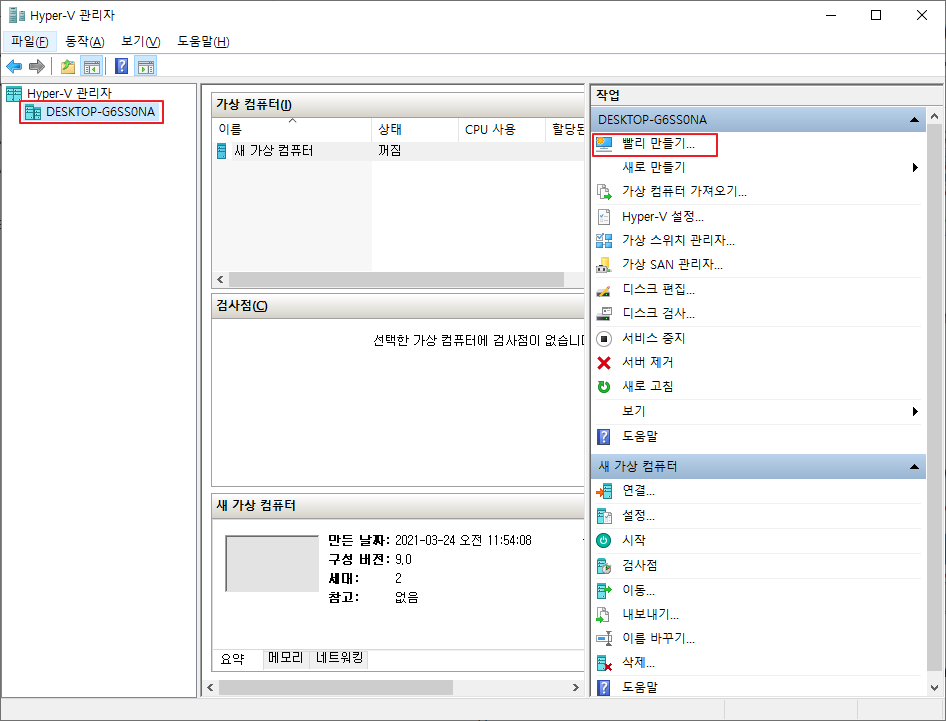The height and width of the screenshot is (721, 946).
Task: Expand the 새로 만들기 submenu arrow
Action: (915, 168)
